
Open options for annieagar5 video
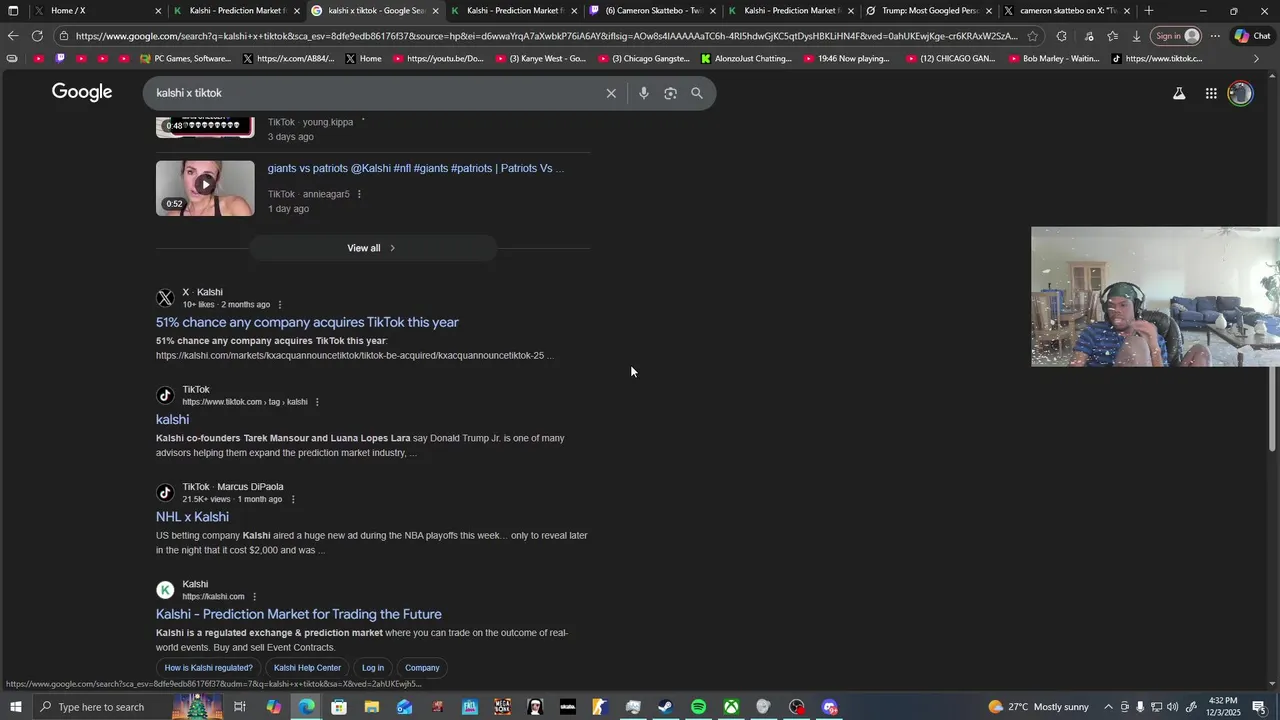coord(359,194)
